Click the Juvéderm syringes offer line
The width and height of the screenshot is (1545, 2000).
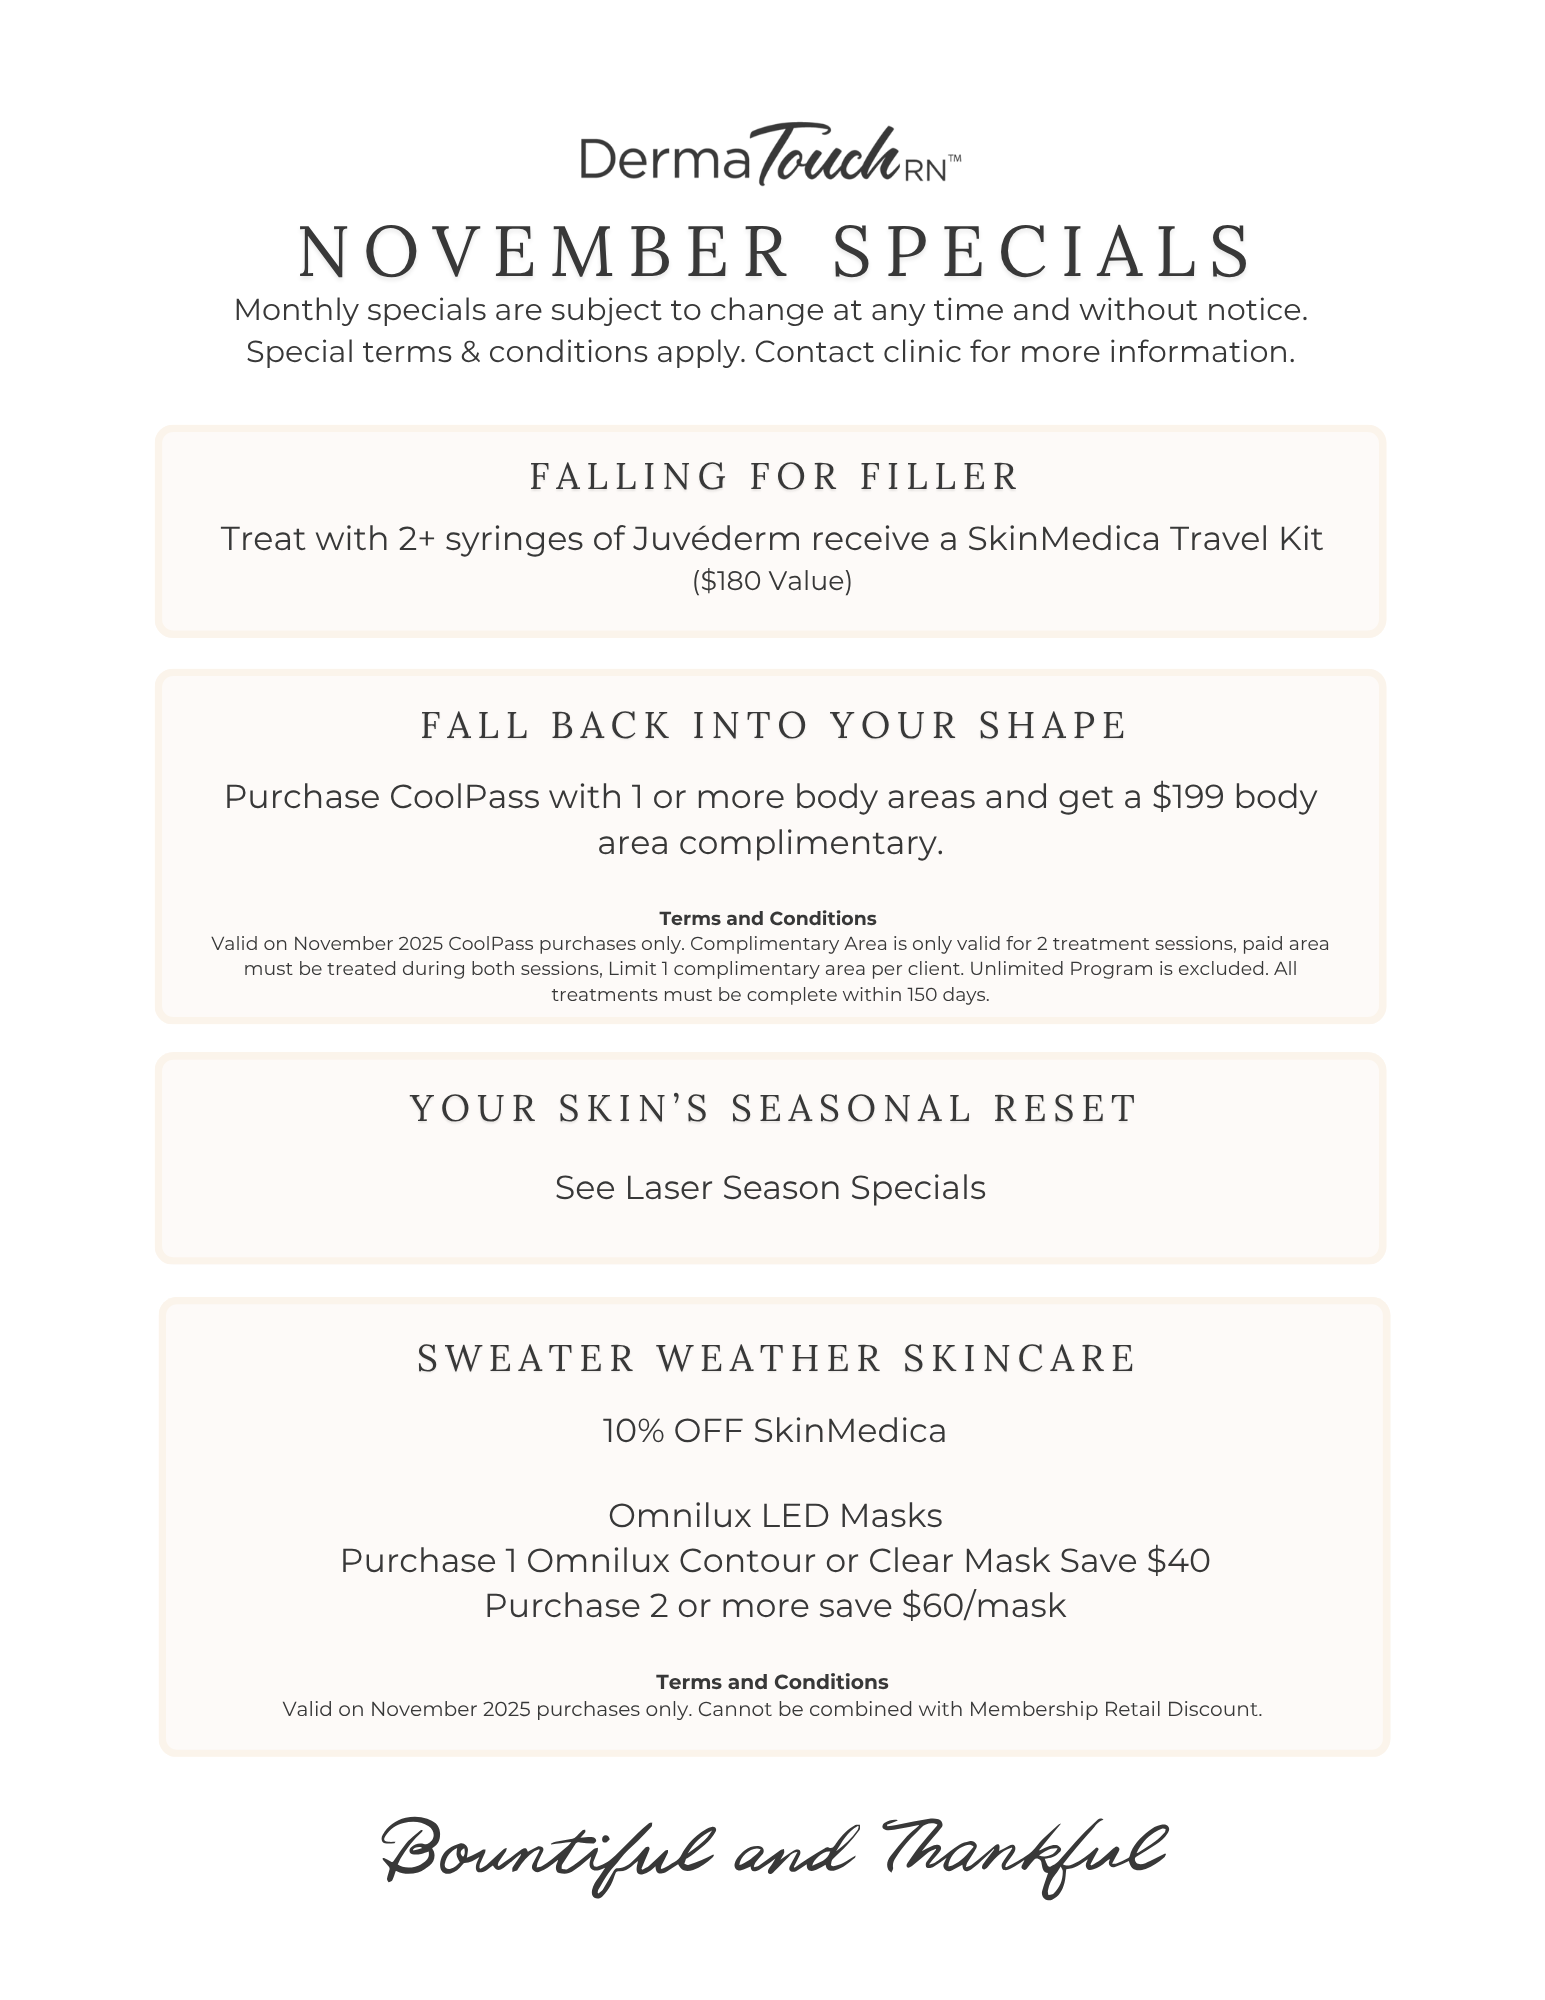(x=771, y=538)
